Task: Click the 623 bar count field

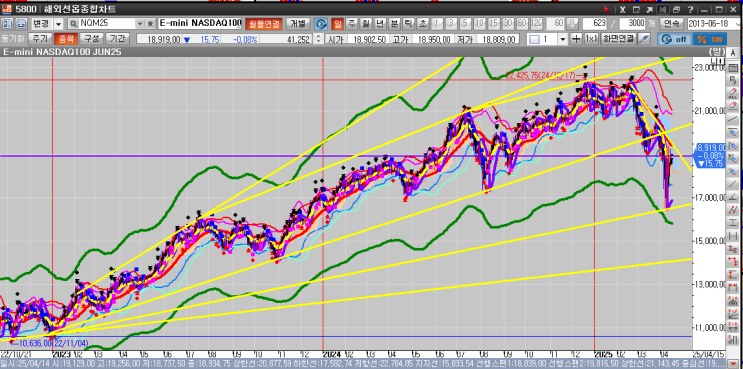Action: click(595, 24)
